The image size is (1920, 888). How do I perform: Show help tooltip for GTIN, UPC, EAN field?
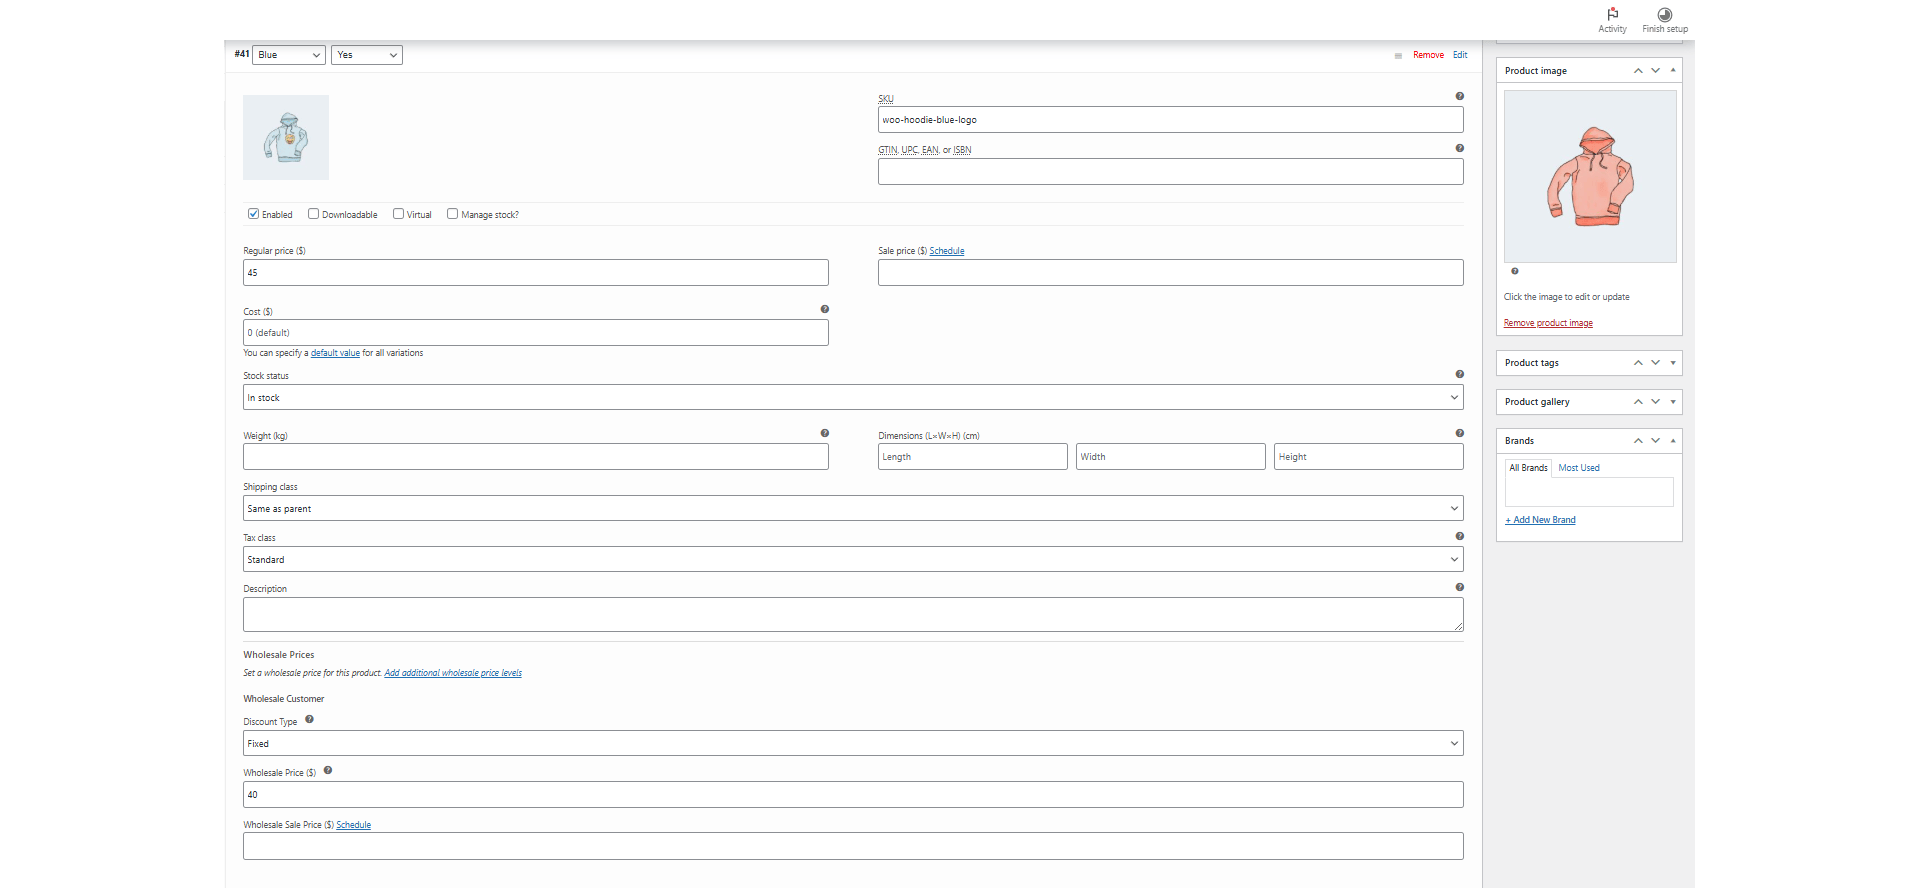[1460, 148]
